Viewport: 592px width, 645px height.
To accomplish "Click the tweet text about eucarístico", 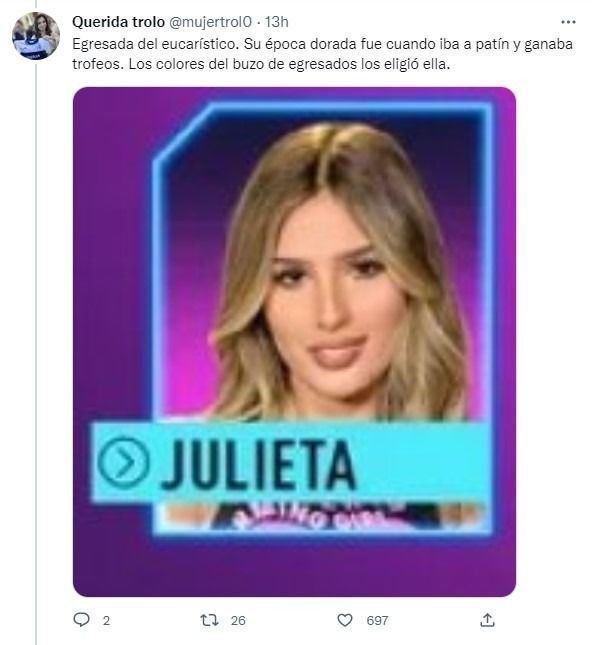I will 322,54.
